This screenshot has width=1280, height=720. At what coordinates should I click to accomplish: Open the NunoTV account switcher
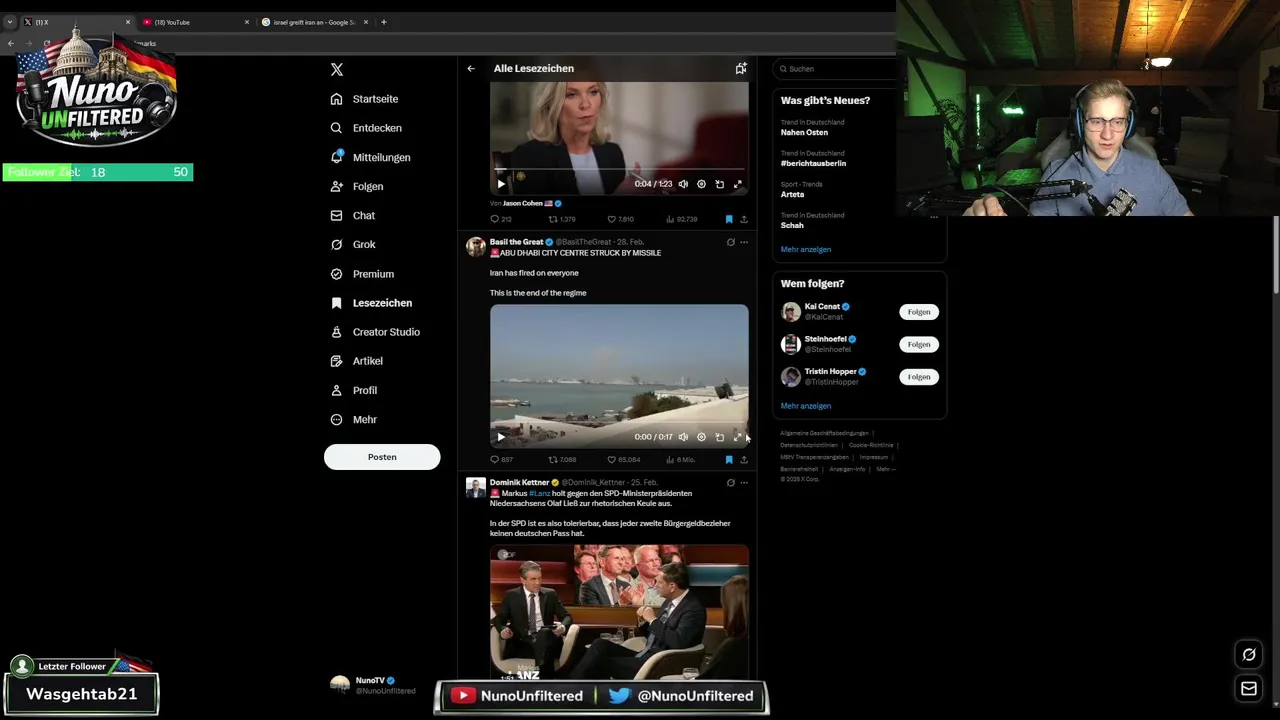[384, 685]
